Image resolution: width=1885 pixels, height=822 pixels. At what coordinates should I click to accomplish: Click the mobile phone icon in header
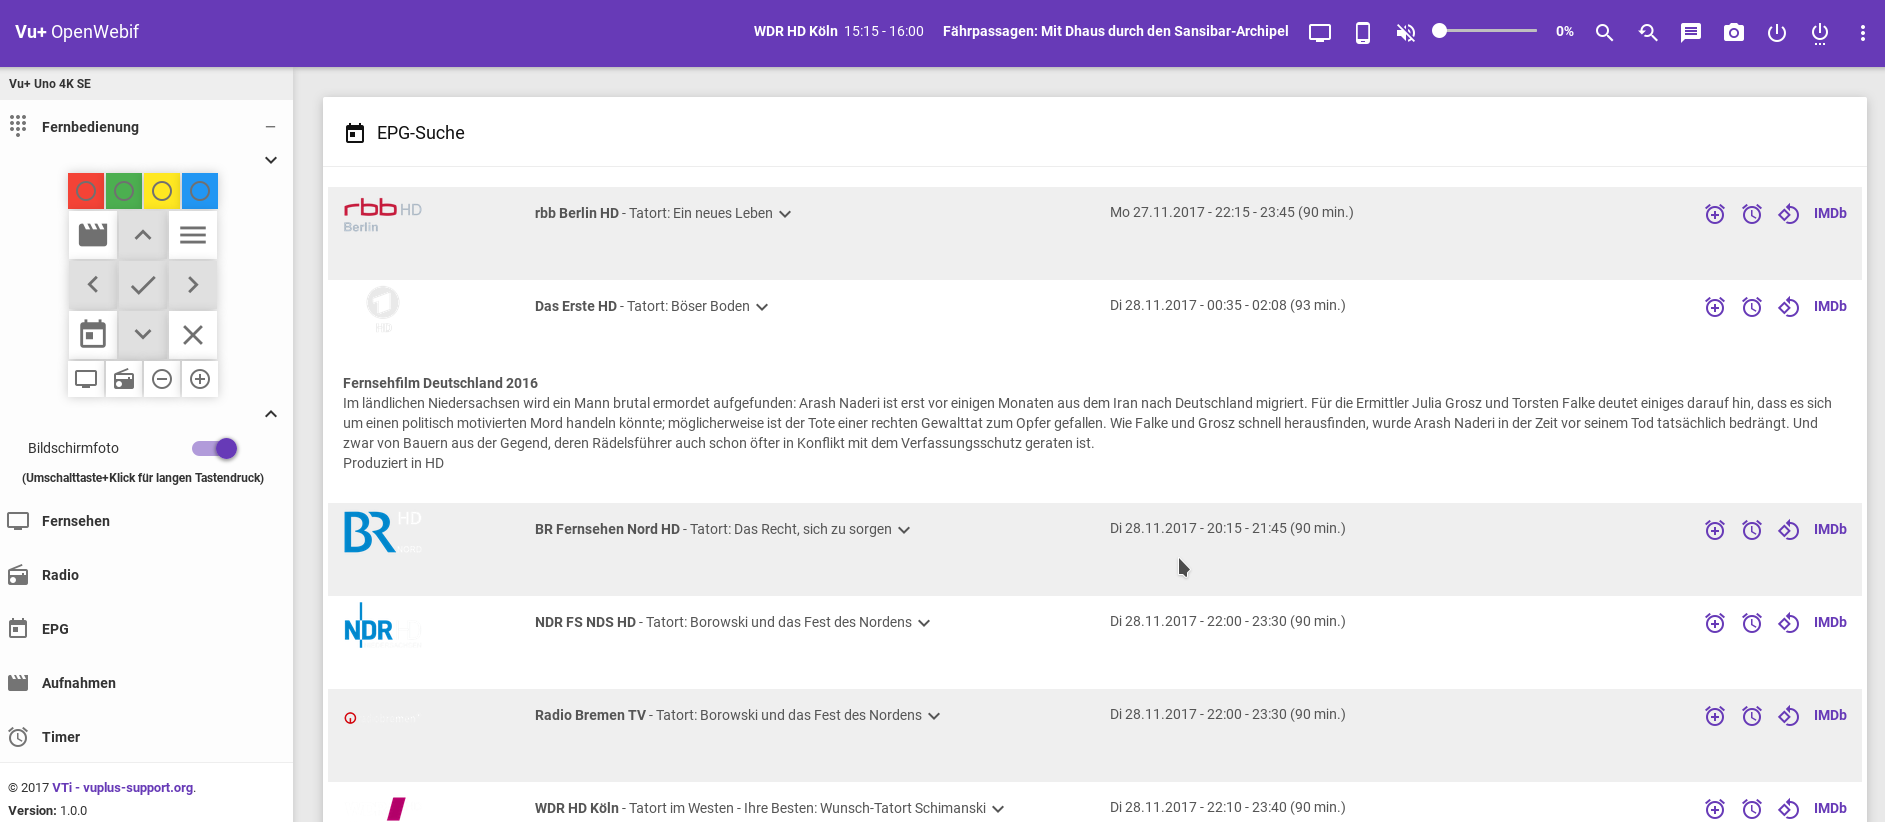(x=1363, y=33)
